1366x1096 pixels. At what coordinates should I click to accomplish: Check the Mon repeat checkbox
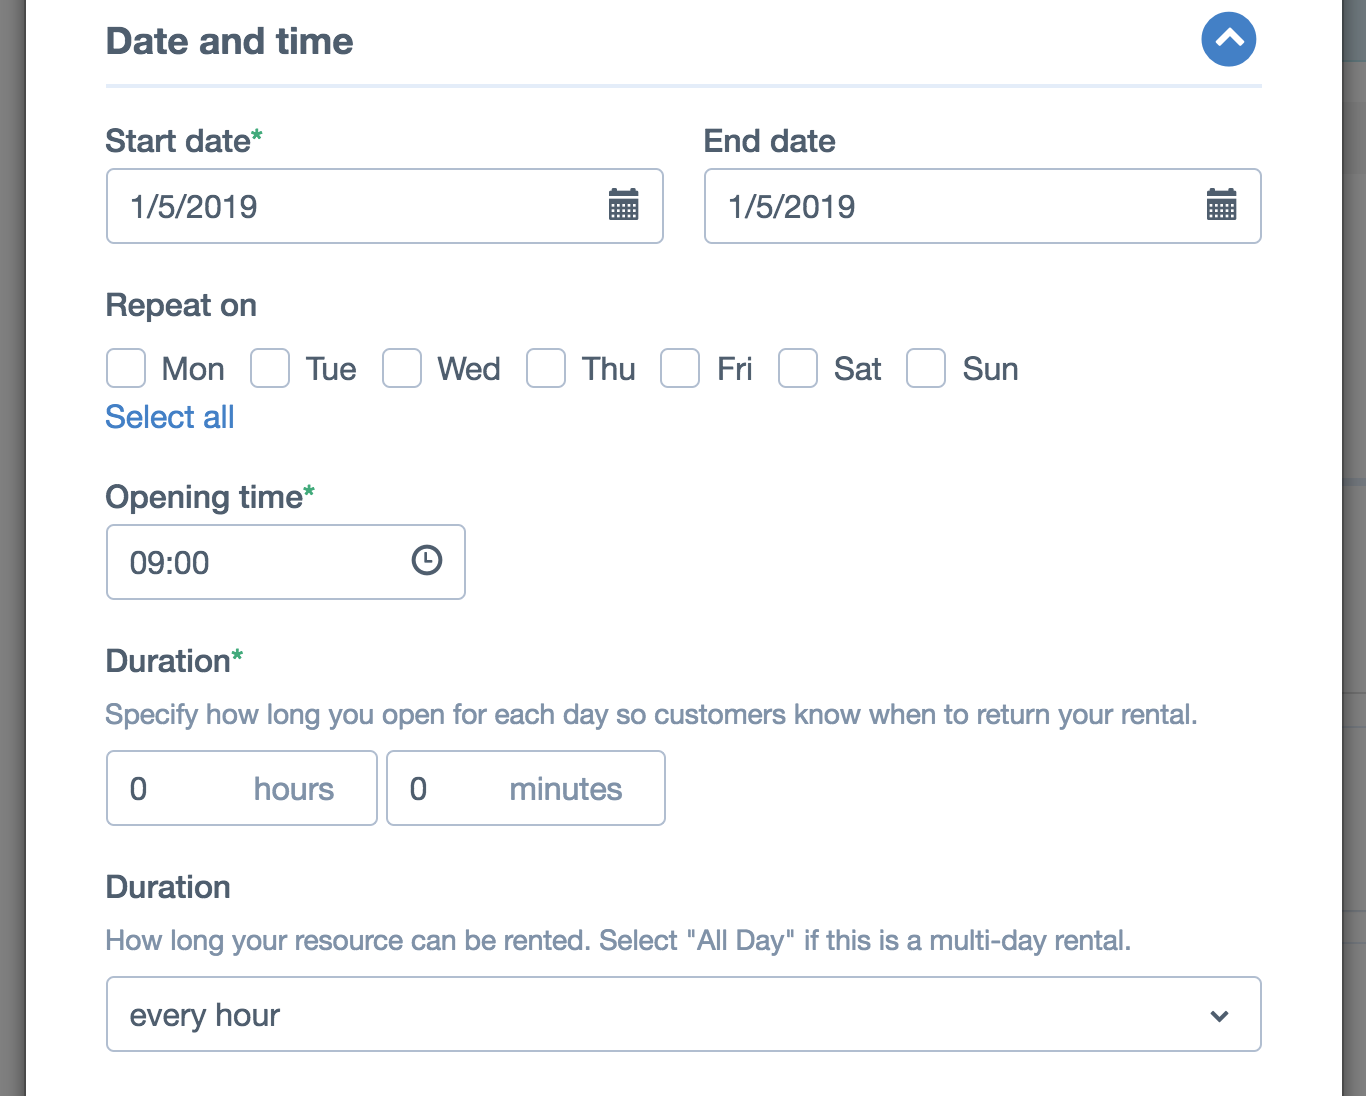coord(126,368)
